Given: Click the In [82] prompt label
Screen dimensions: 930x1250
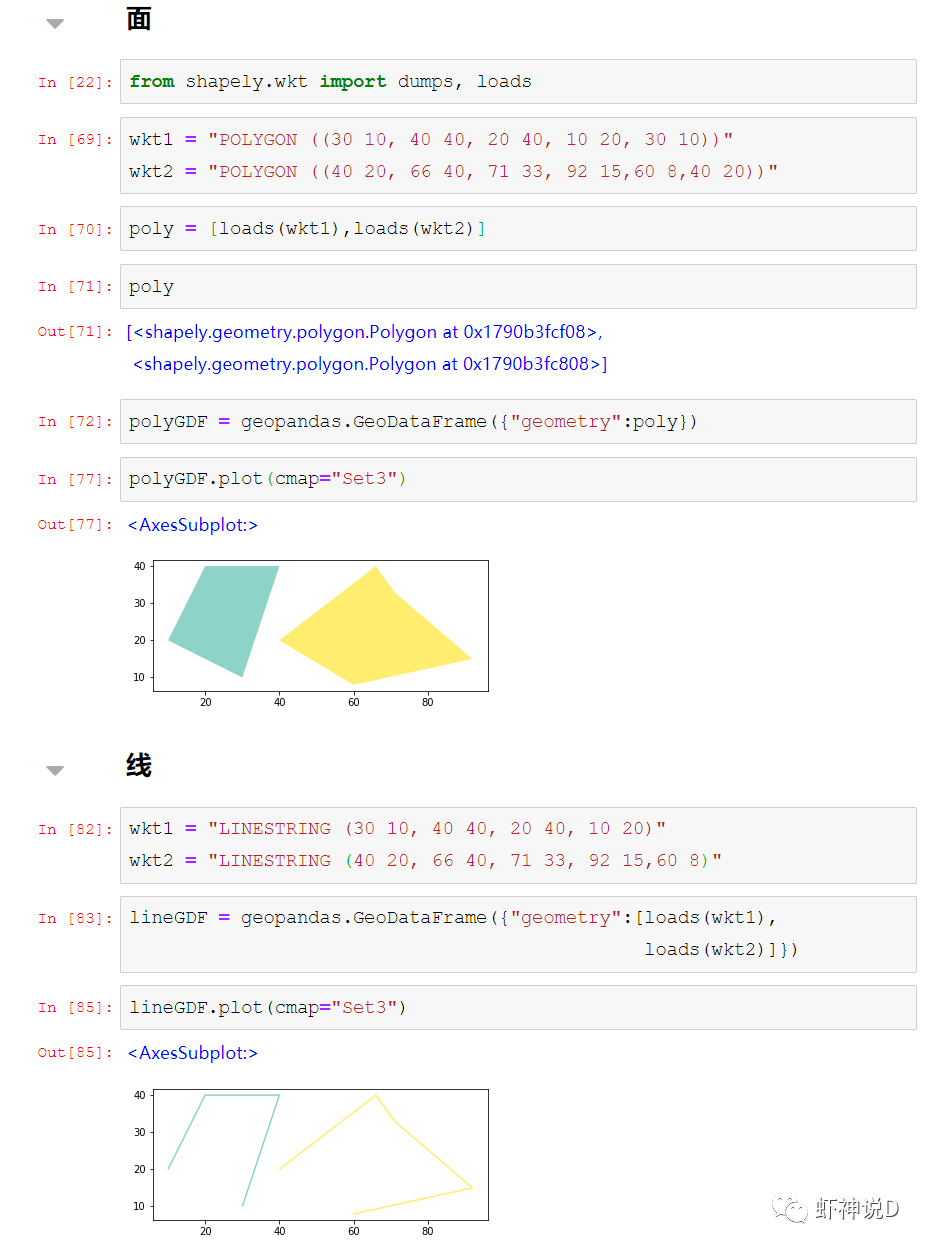Looking at the screenshot, I should tap(75, 830).
